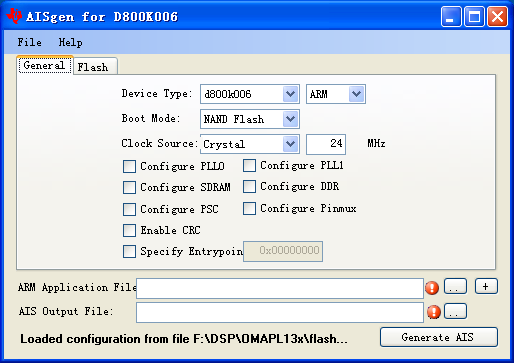The image size is (514, 363).
Task: Check the Configure SDRAM option
Action: pos(129,187)
